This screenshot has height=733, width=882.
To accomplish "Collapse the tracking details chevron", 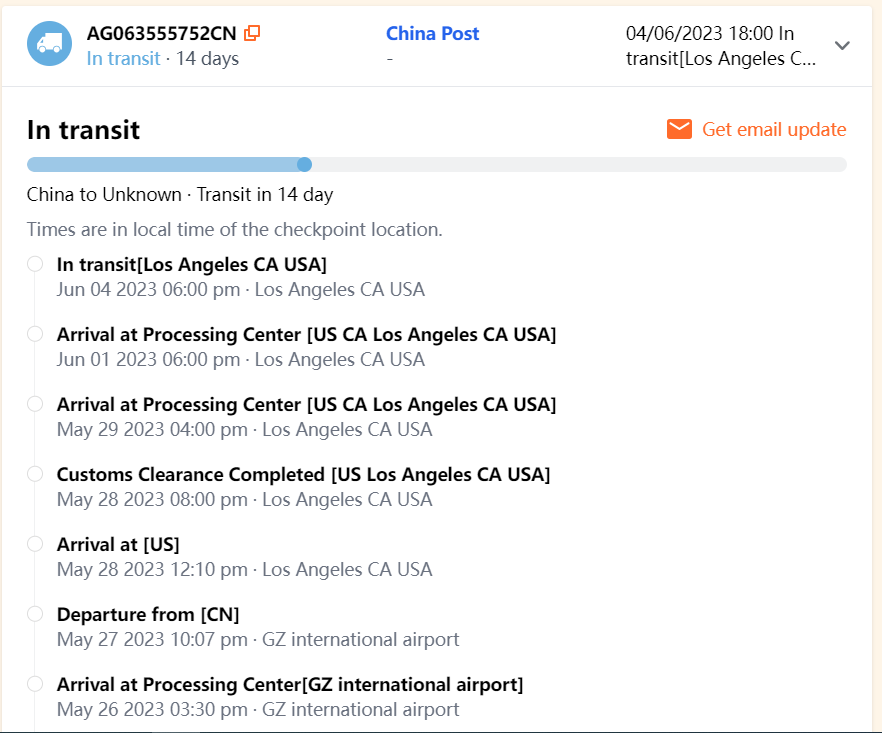I will [842, 45].
